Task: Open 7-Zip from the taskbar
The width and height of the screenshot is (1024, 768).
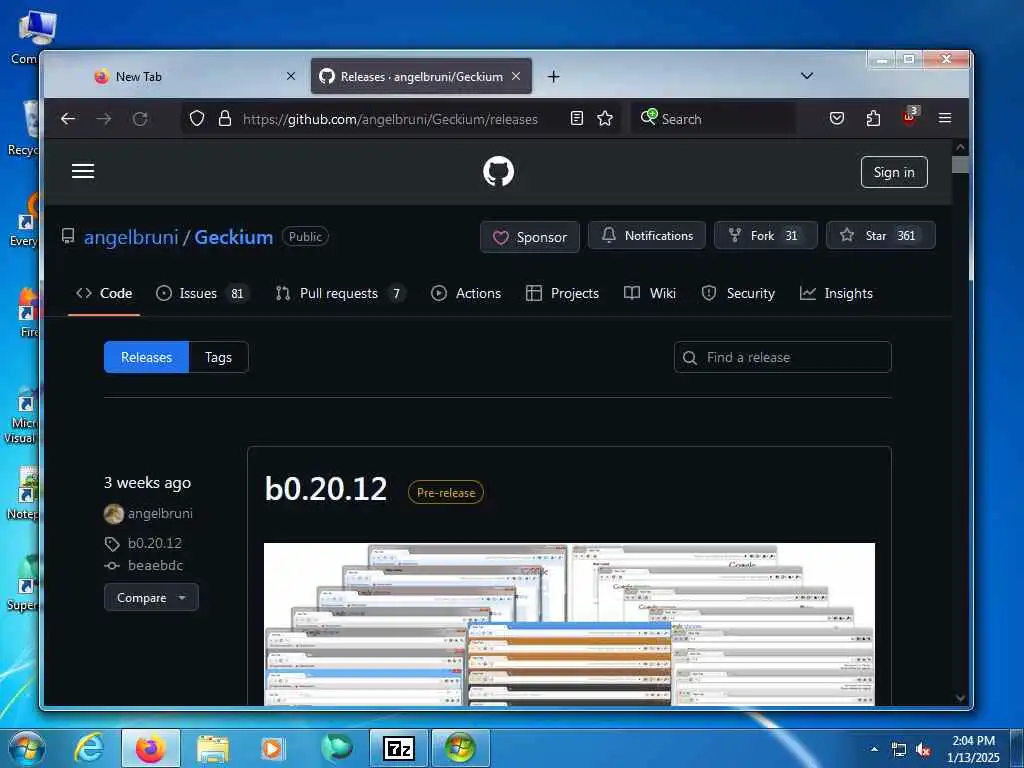Action: click(398, 748)
